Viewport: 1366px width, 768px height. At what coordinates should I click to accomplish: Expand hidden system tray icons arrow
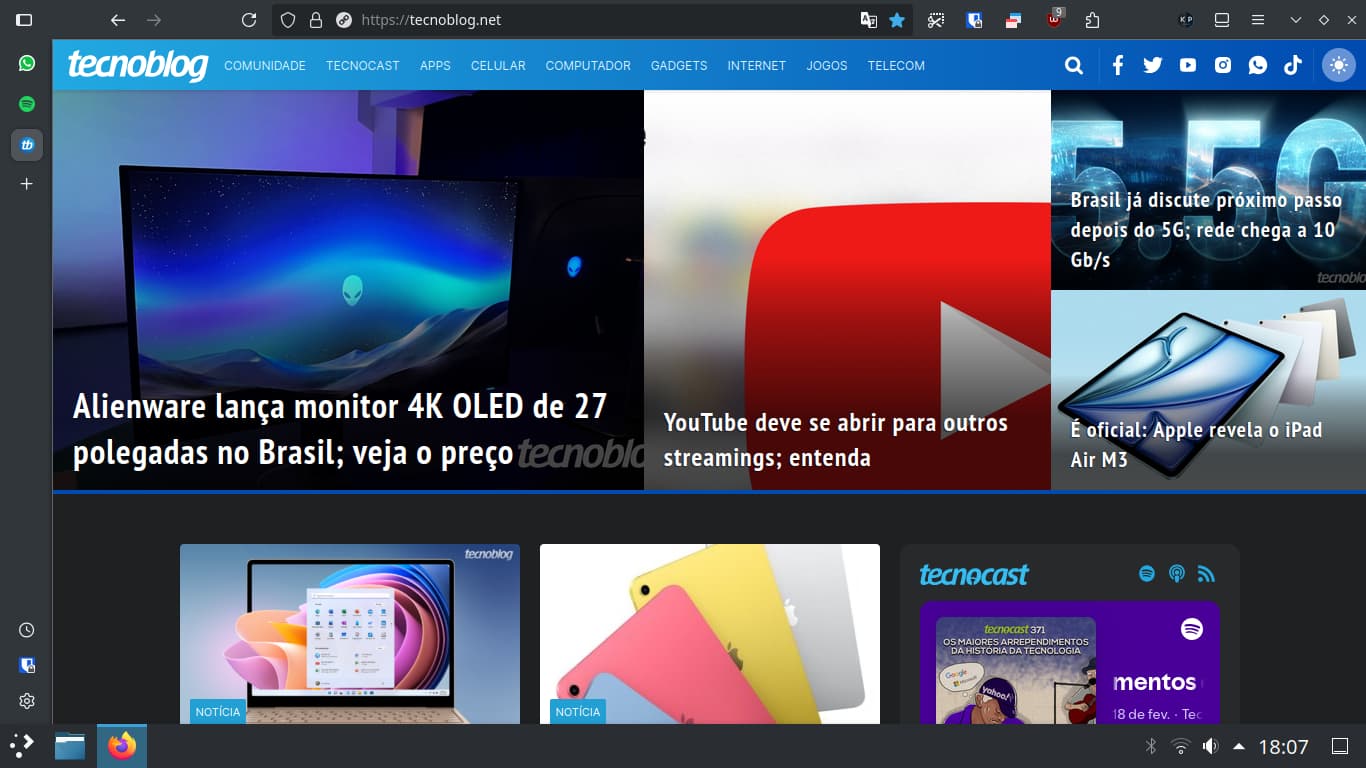1239,746
